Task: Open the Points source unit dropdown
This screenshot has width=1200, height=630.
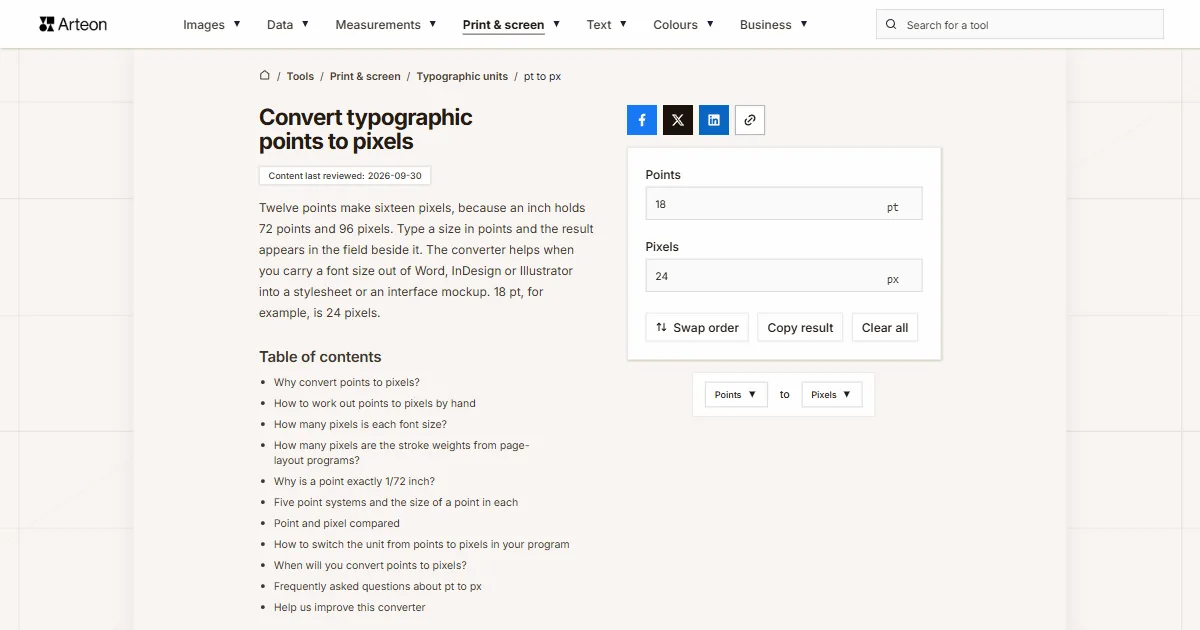Action: (x=736, y=395)
